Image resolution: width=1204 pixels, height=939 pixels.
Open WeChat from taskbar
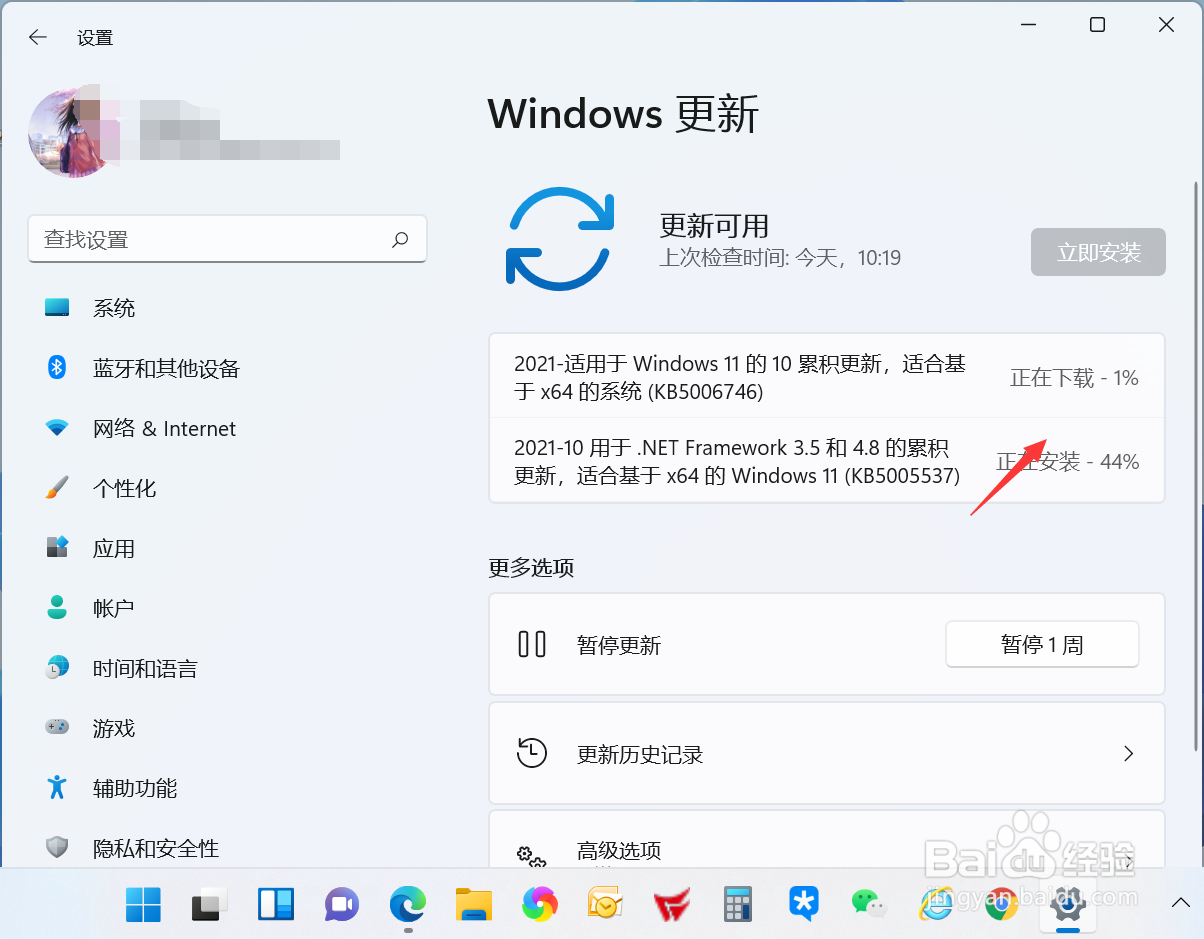[869, 904]
